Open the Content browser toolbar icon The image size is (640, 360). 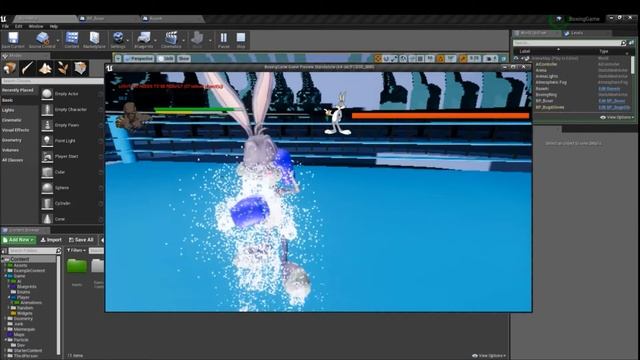pos(72,38)
